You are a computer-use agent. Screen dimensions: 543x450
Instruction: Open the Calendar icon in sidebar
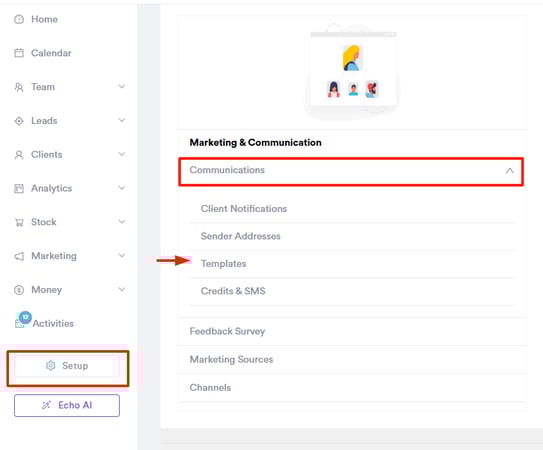click(19, 53)
